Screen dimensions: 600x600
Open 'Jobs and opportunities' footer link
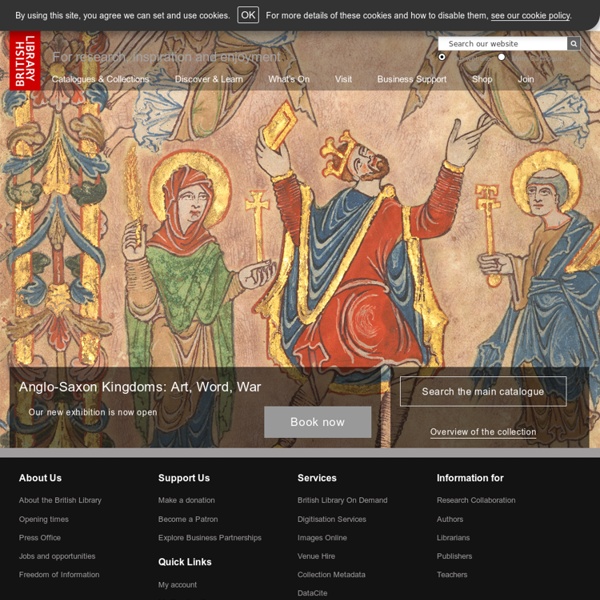click(x=57, y=556)
